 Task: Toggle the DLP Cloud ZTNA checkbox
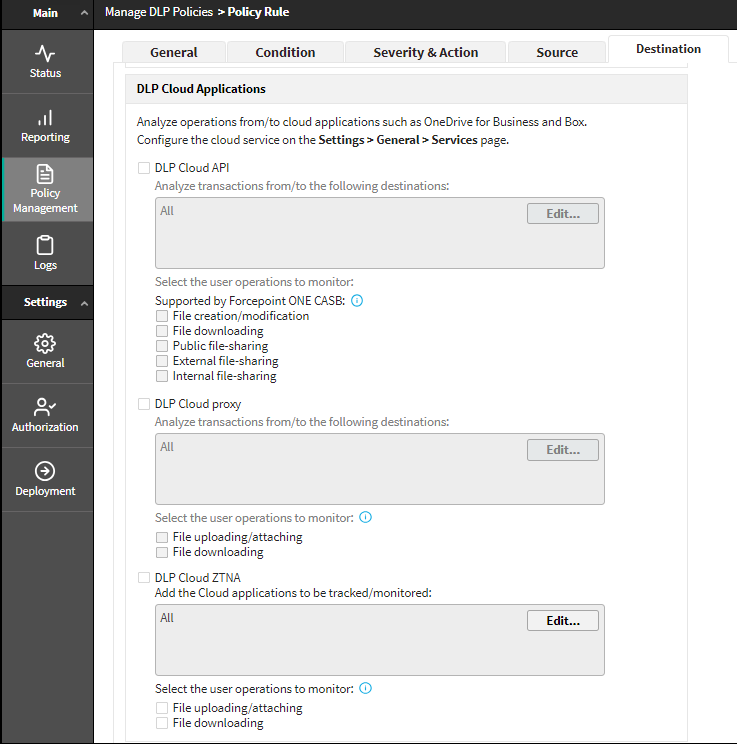144,578
